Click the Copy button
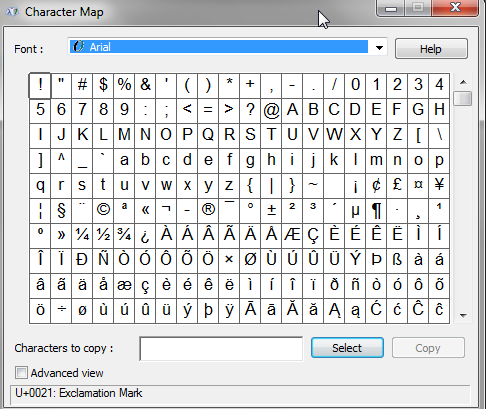This screenshot has height=409, width=486. pyautogui.click(x=428, y=348)
